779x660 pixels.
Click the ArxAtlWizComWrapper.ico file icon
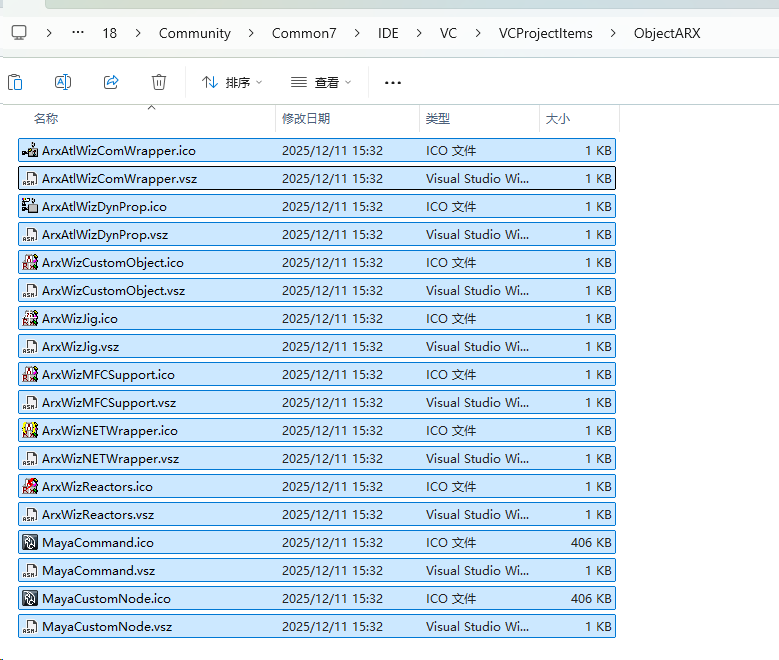[30, 151]
